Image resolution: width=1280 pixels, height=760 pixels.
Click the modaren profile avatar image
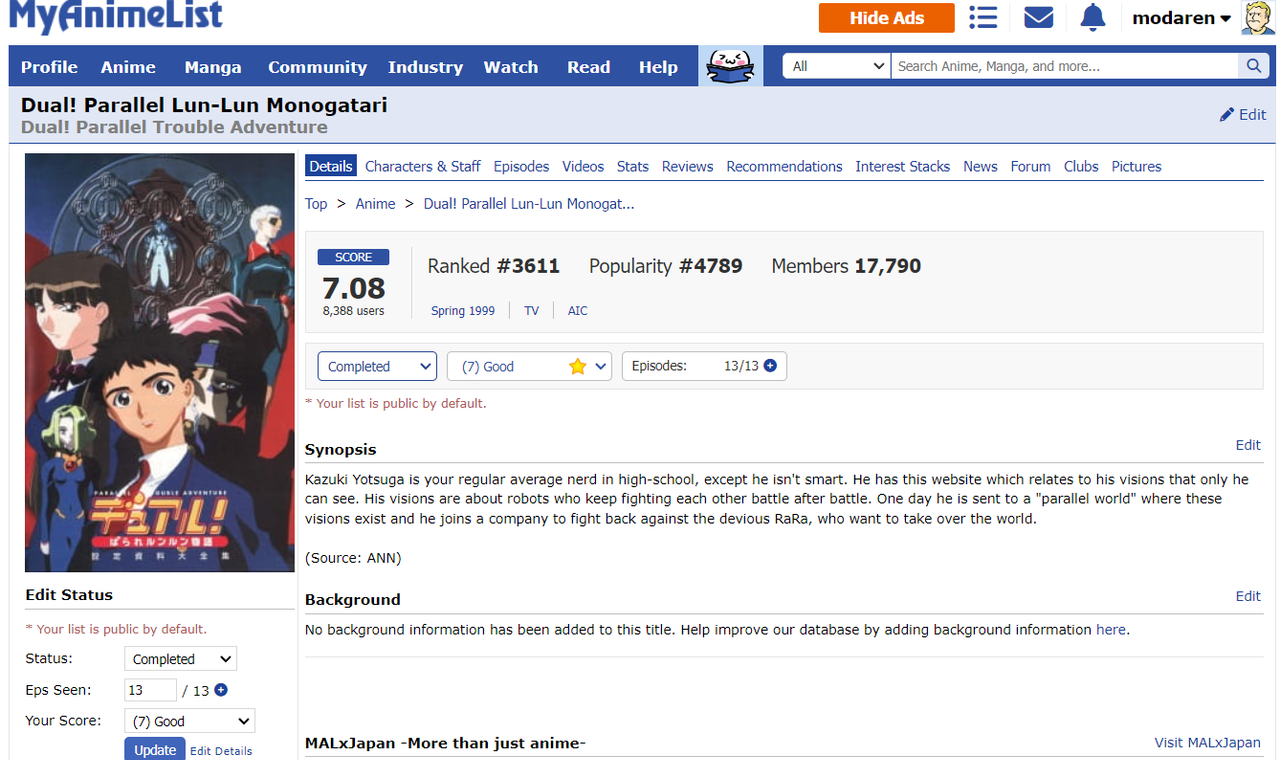(x=1258, y=18)
